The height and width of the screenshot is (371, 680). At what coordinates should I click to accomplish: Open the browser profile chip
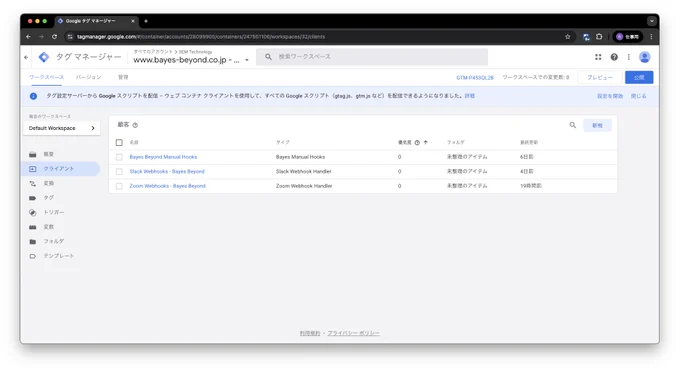pos(628,37)
